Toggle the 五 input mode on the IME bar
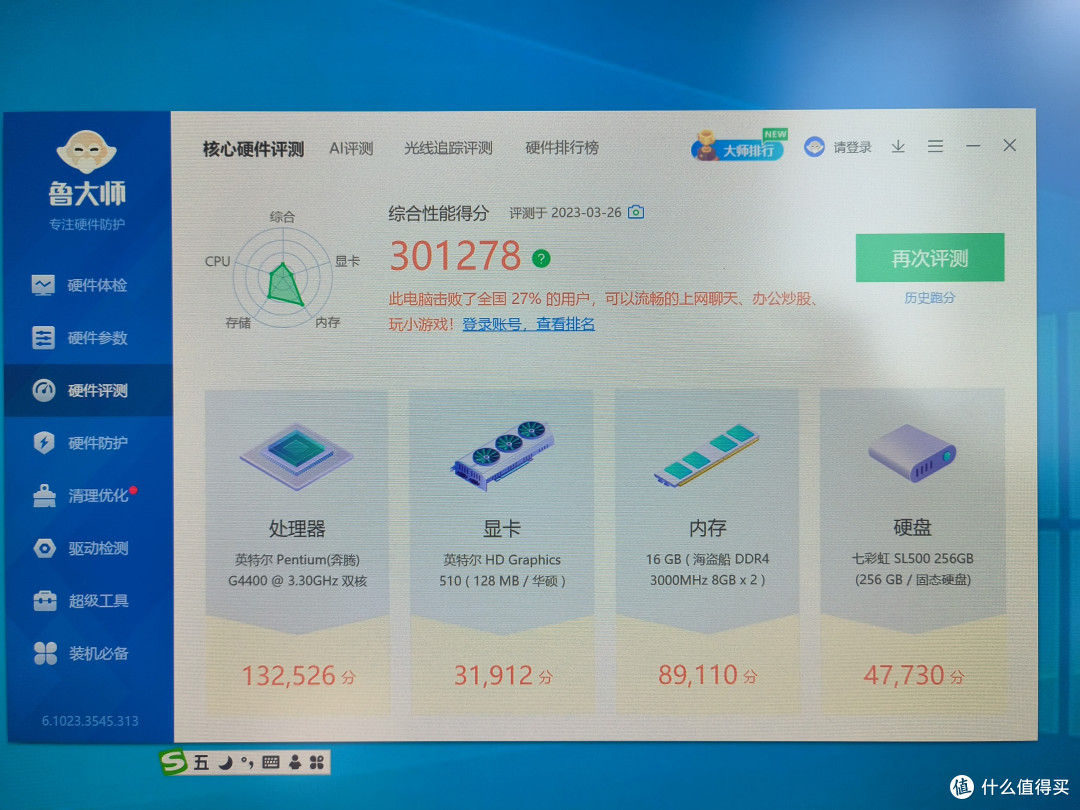 (201, 762)
